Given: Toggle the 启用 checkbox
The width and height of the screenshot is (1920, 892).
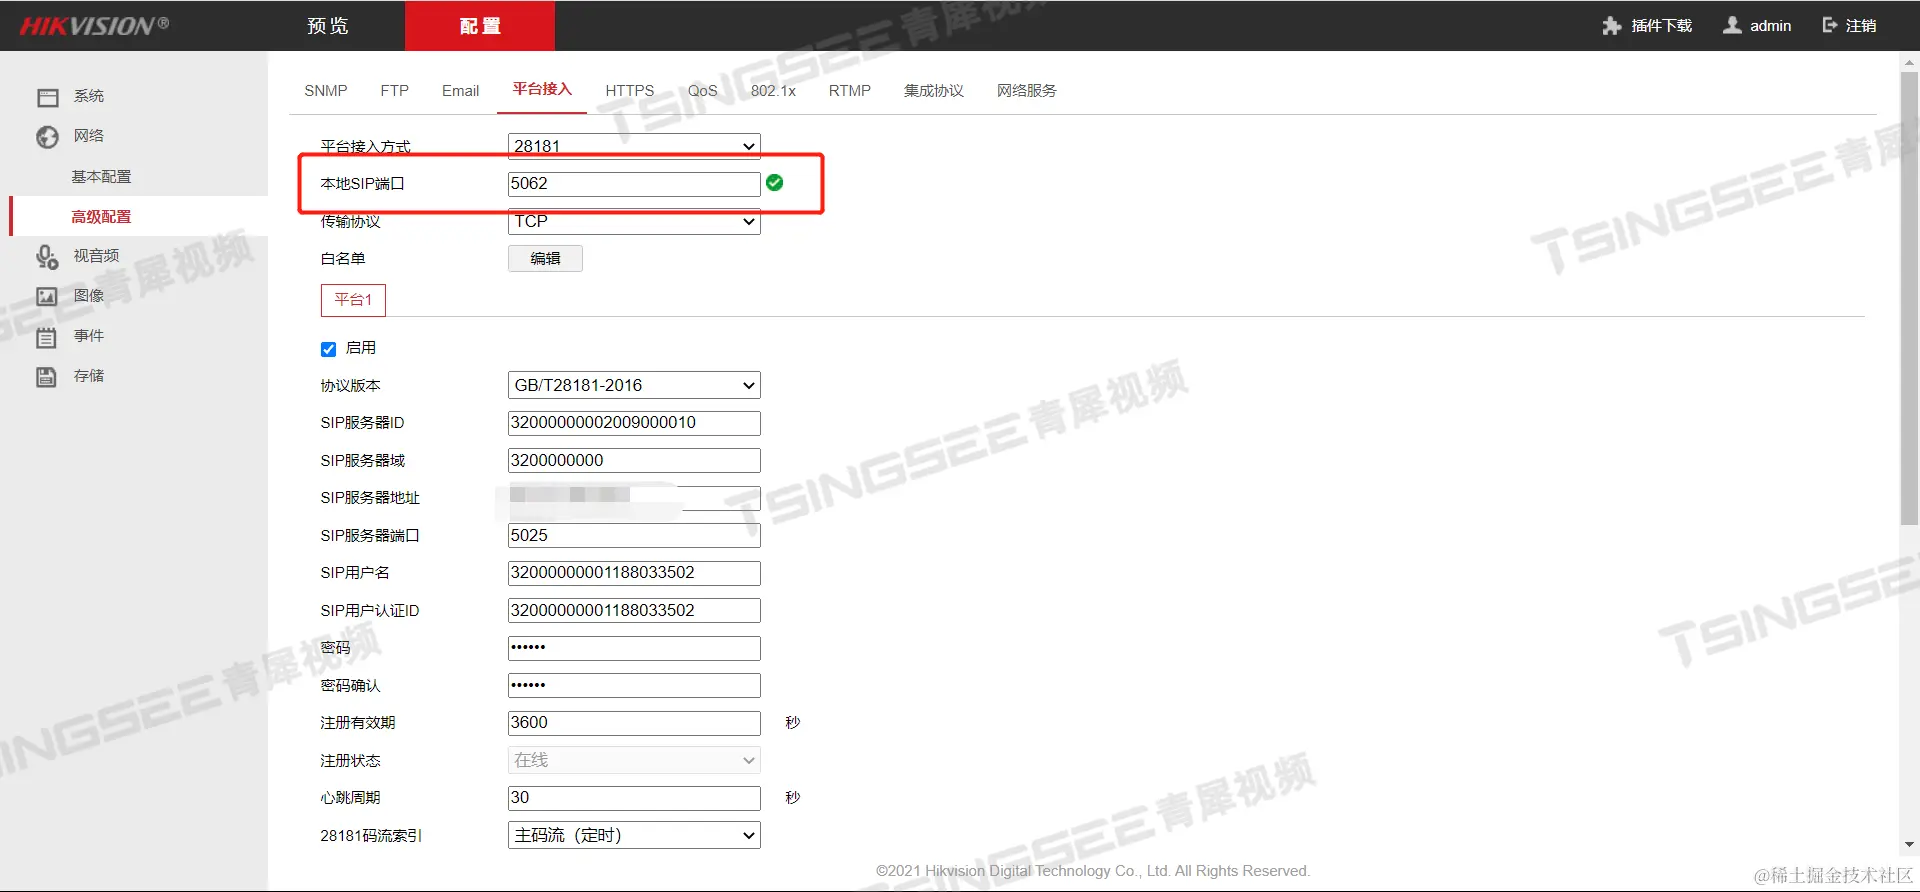Looking at the screenshot, I should [328, 349].
